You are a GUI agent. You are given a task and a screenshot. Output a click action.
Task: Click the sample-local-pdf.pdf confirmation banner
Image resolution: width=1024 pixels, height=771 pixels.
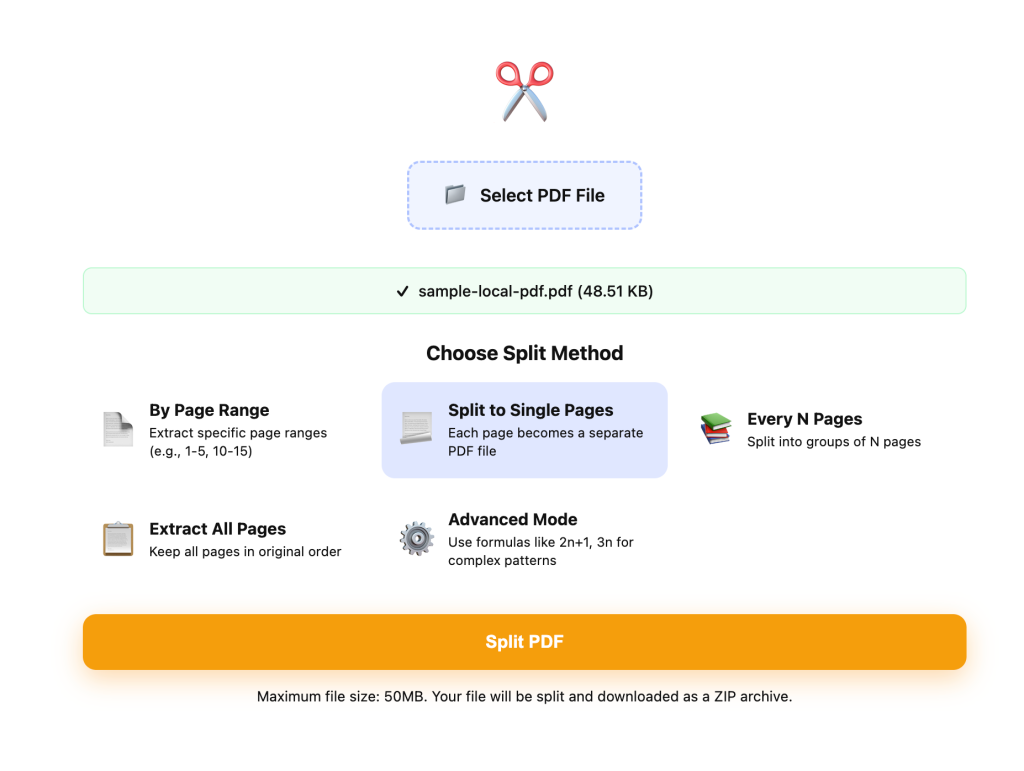tap(524, 291)
